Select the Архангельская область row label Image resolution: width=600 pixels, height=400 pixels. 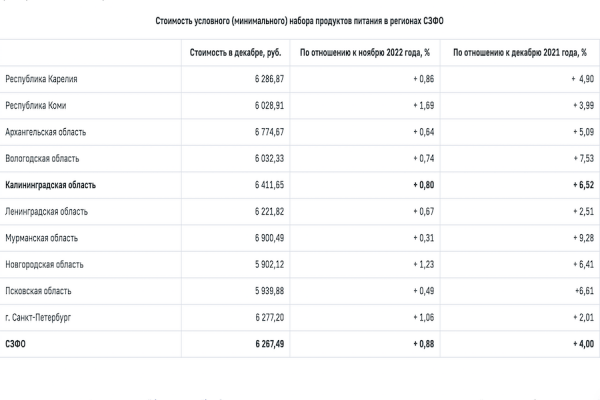point(46,132)
